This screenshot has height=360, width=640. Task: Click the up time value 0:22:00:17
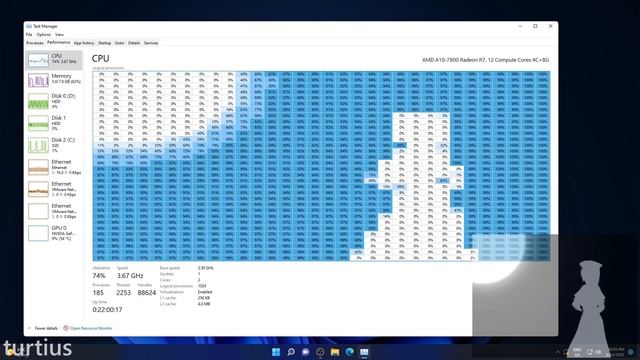point(107,310)
